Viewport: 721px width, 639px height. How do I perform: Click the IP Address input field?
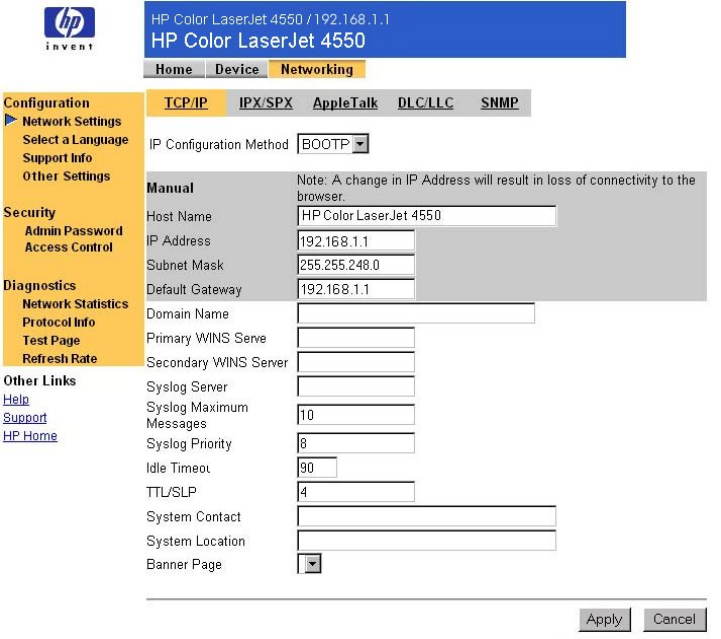(356, 240)
